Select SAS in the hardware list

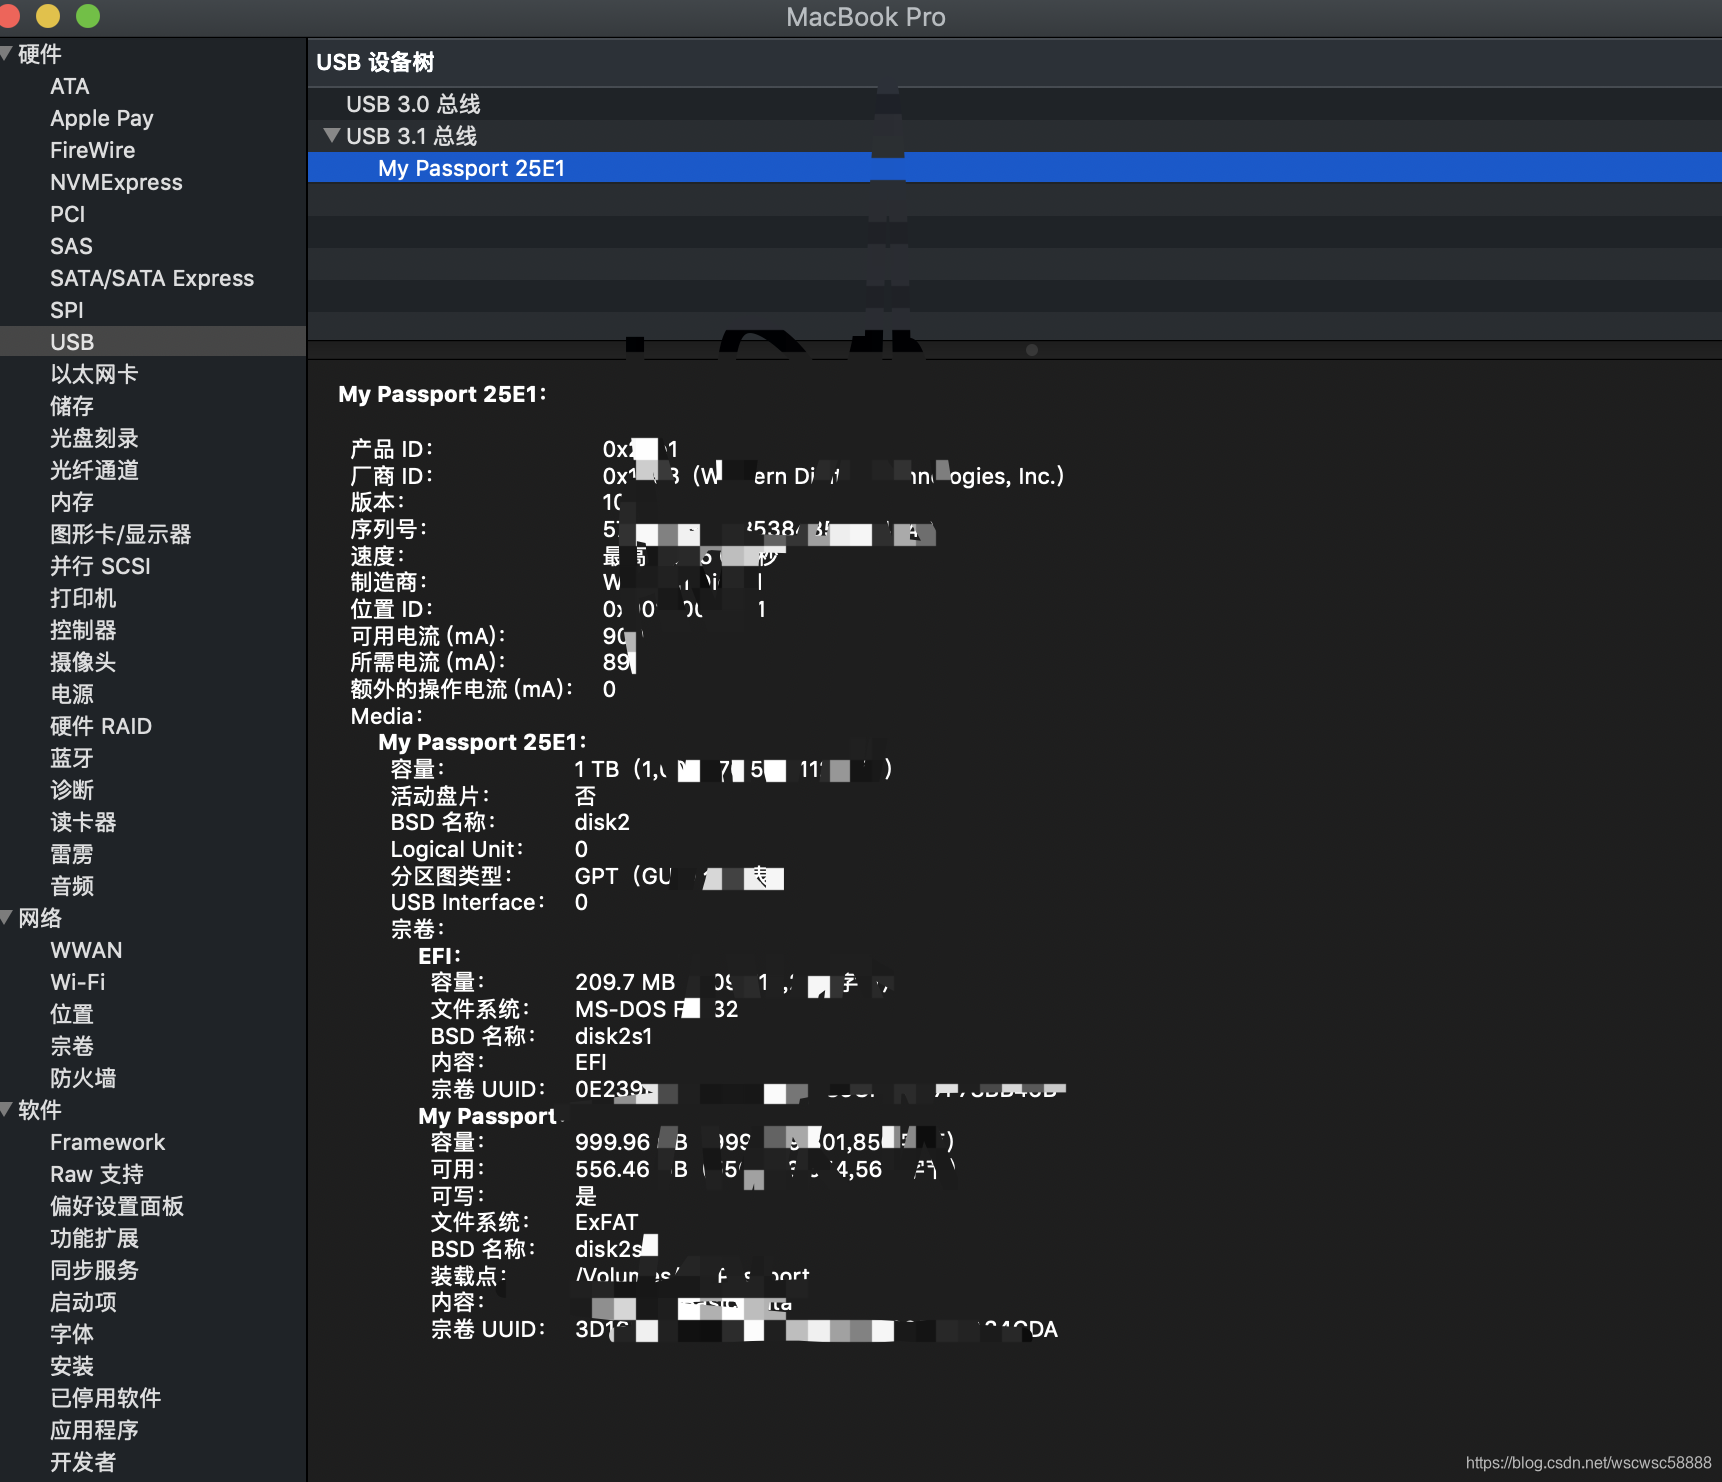point(71,246)
